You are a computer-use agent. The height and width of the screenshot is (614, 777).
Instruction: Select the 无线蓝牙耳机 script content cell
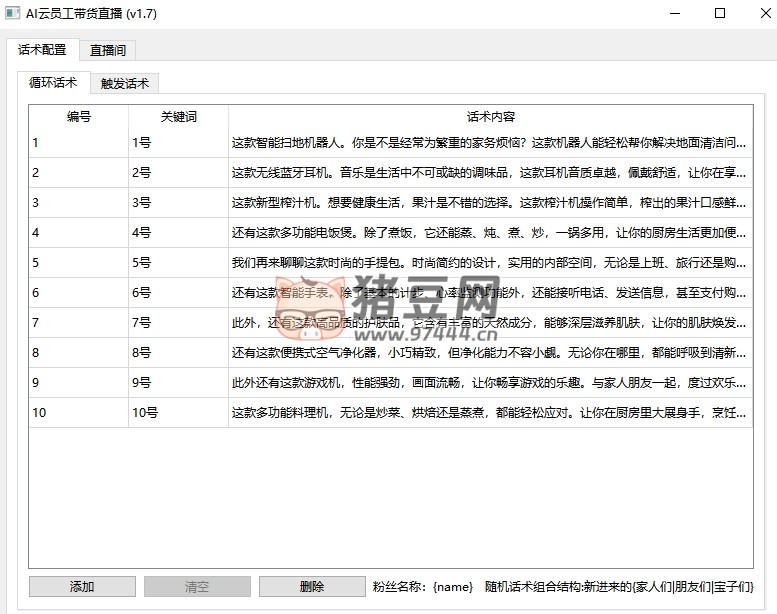coord(491,172)
